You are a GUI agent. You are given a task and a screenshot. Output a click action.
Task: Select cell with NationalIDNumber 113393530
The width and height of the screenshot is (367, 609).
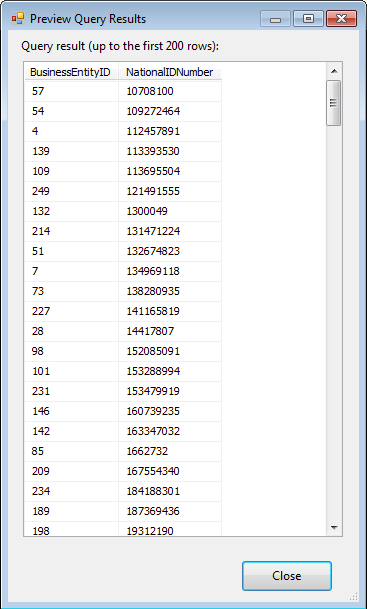pyautogui.click(x=170, y=151)
